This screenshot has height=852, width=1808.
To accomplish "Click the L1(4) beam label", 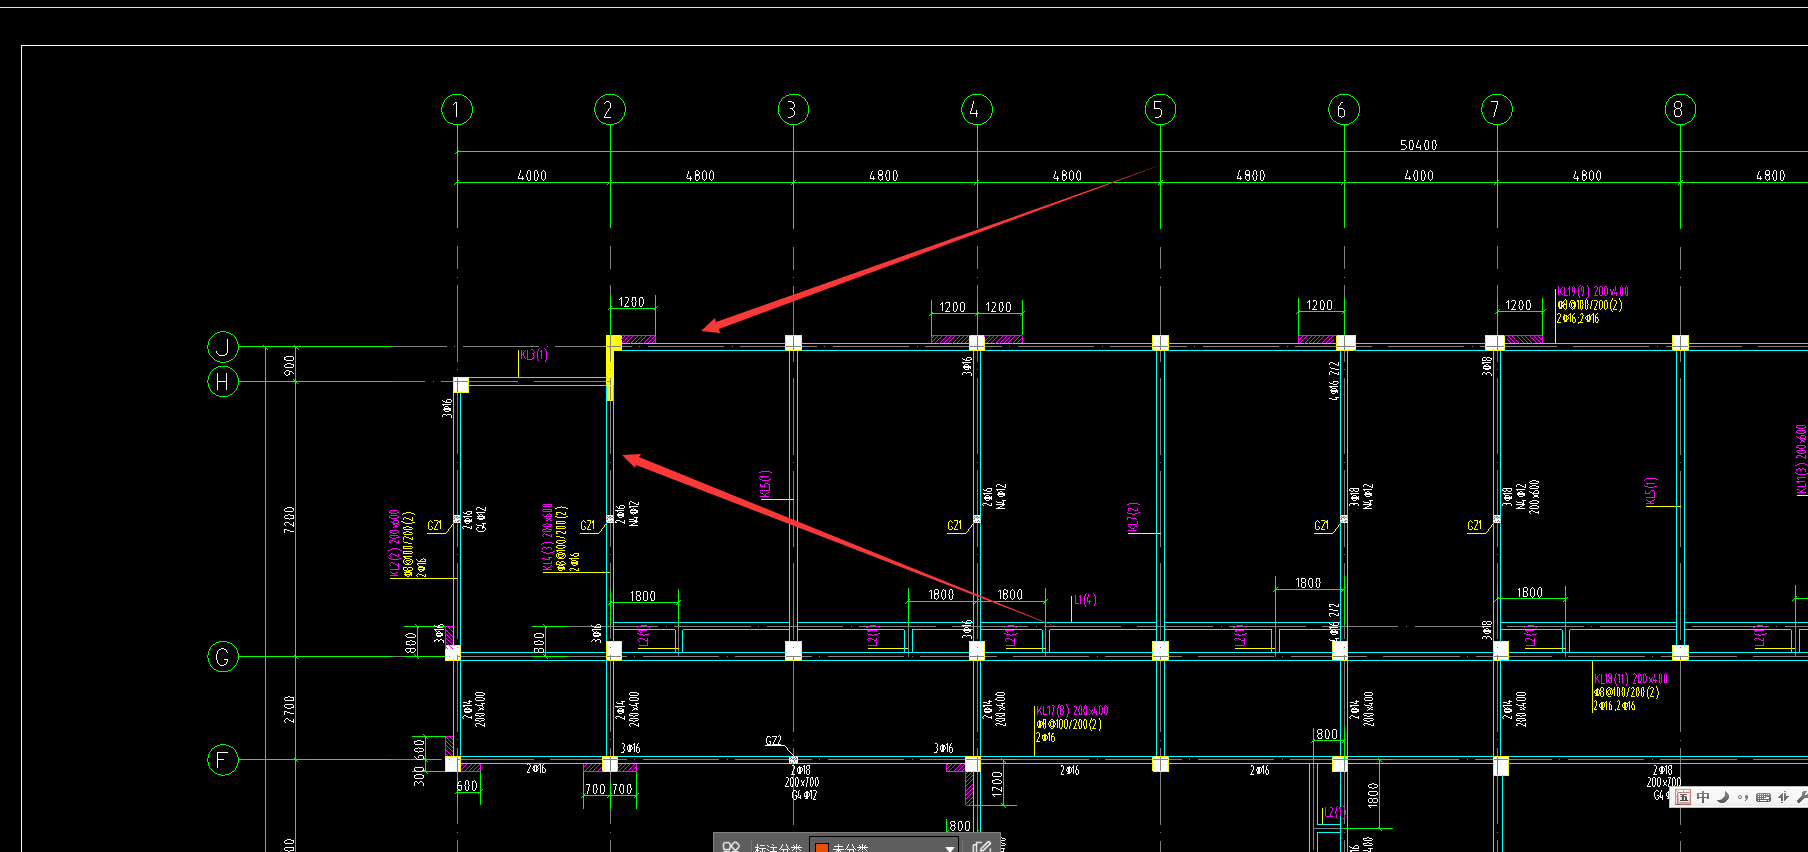I will tap(1085, 600).
